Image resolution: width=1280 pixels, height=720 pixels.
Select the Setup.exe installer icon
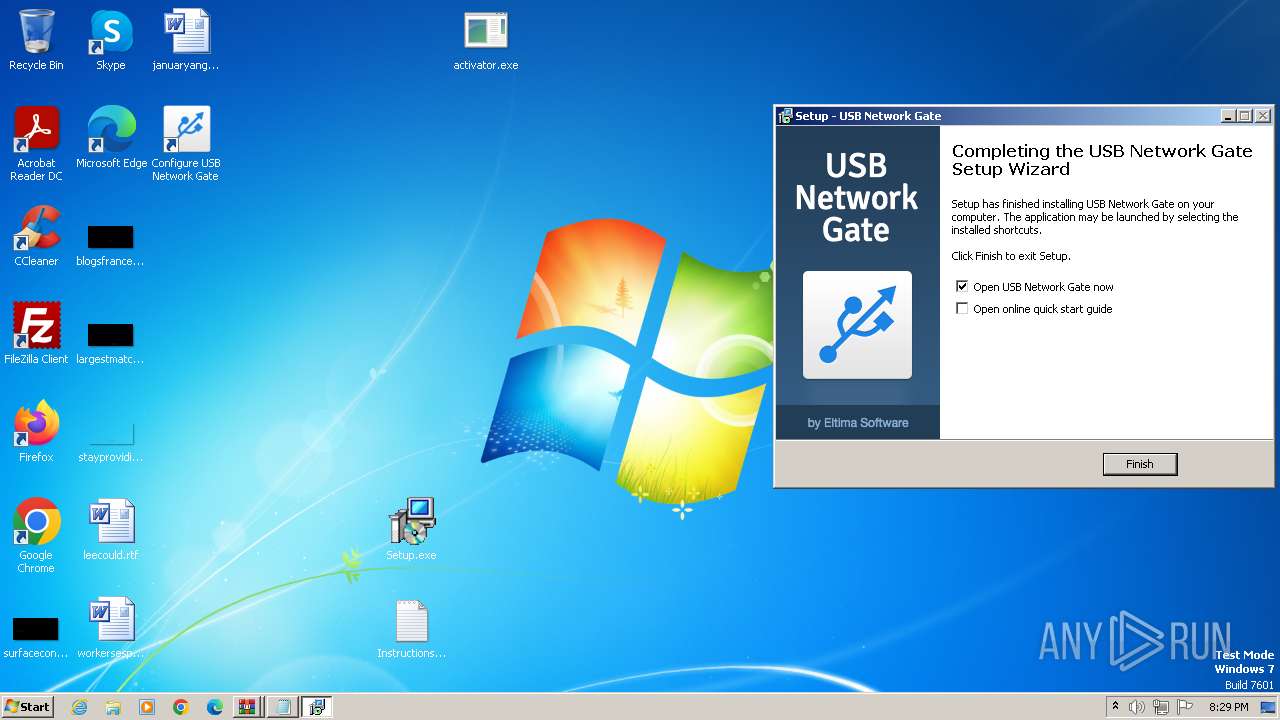coord(412,530)
